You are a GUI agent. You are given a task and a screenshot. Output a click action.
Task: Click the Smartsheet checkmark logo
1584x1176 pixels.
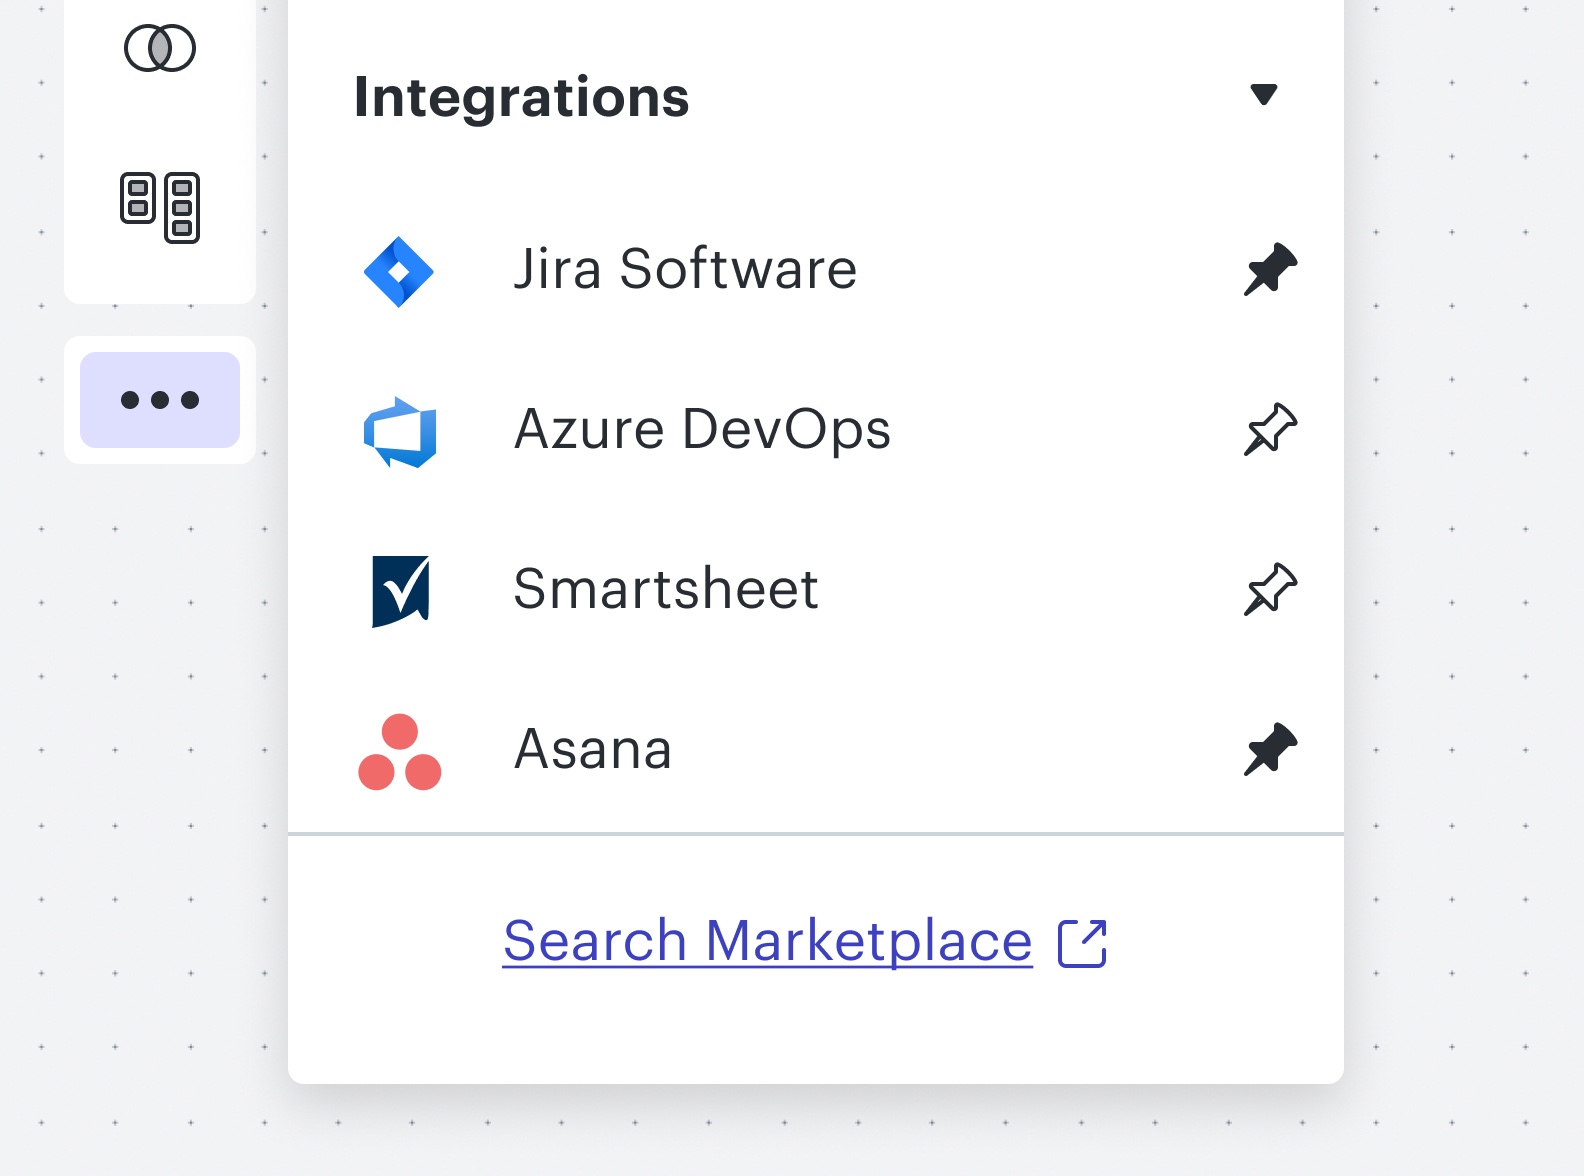(400, 590)
